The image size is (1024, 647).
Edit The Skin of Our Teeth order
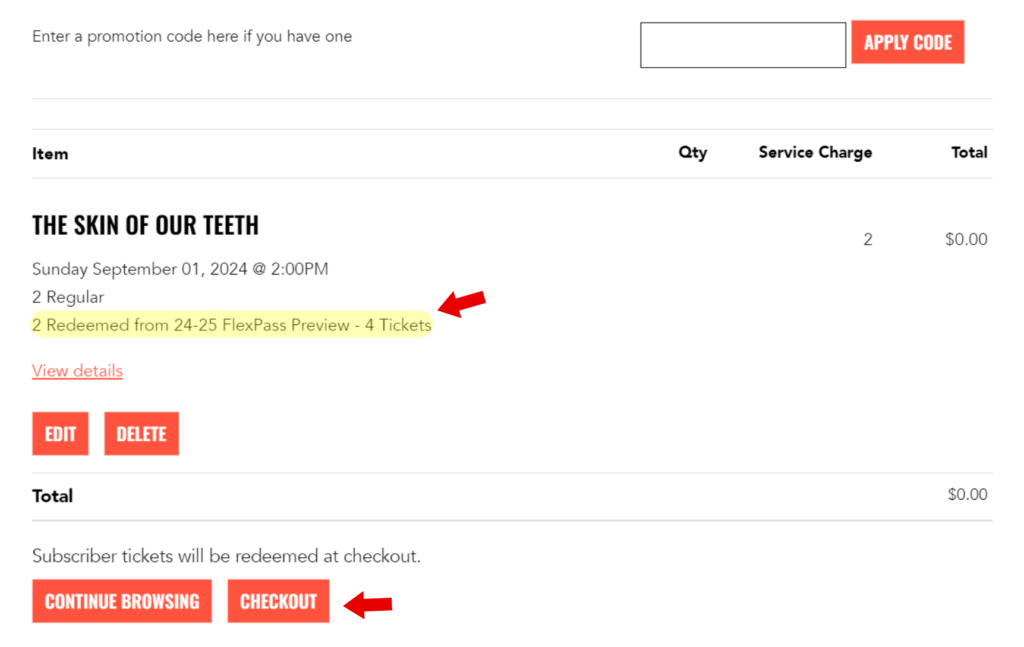click(x=60, y=434)
